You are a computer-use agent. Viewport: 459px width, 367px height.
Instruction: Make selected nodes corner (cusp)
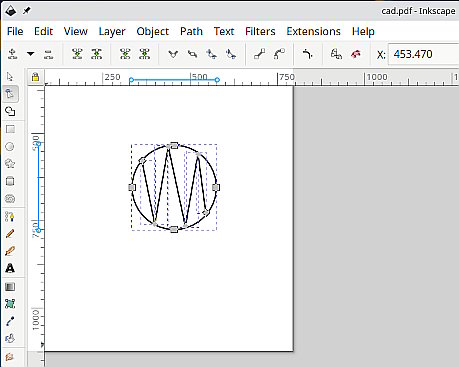pyautogui.click(x=173, y=54)
